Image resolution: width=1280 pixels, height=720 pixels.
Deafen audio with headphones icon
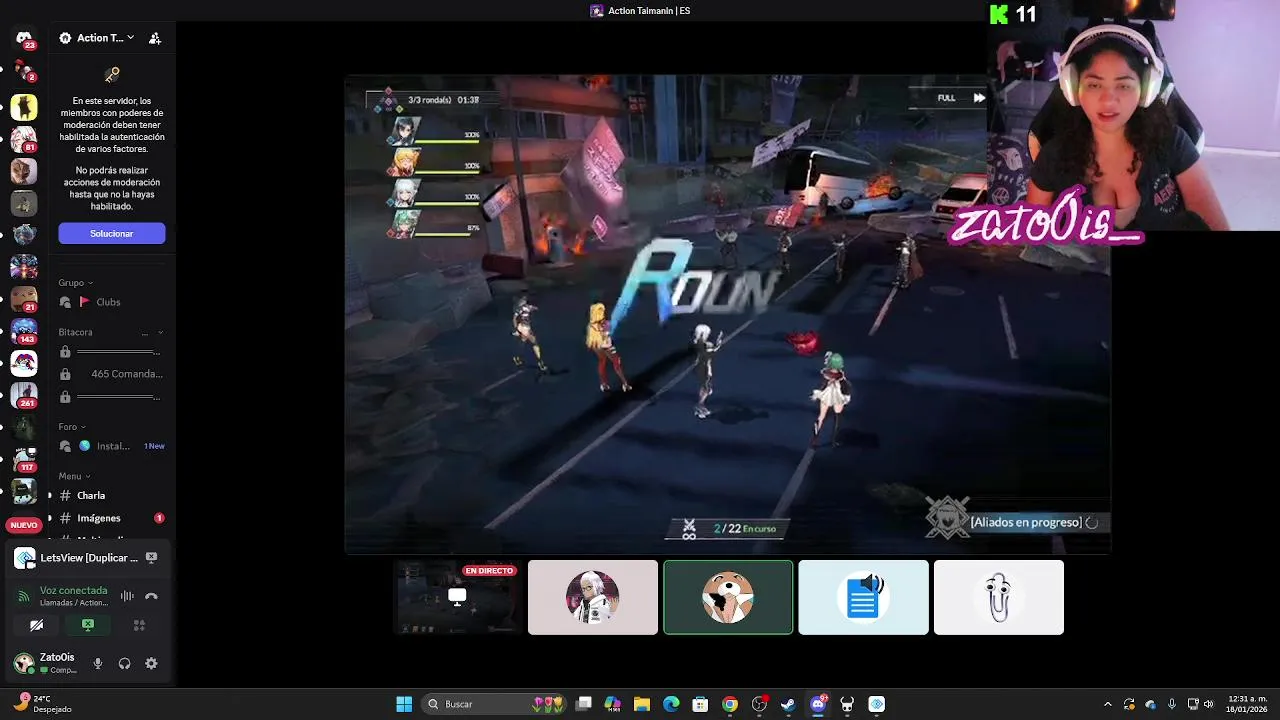124,663
